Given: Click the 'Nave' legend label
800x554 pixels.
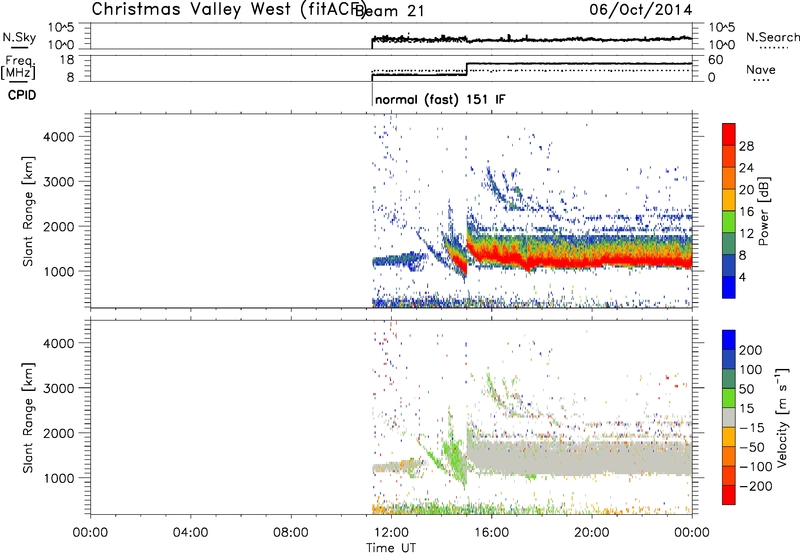Looking at the screenshot, I should coord(761,70).
